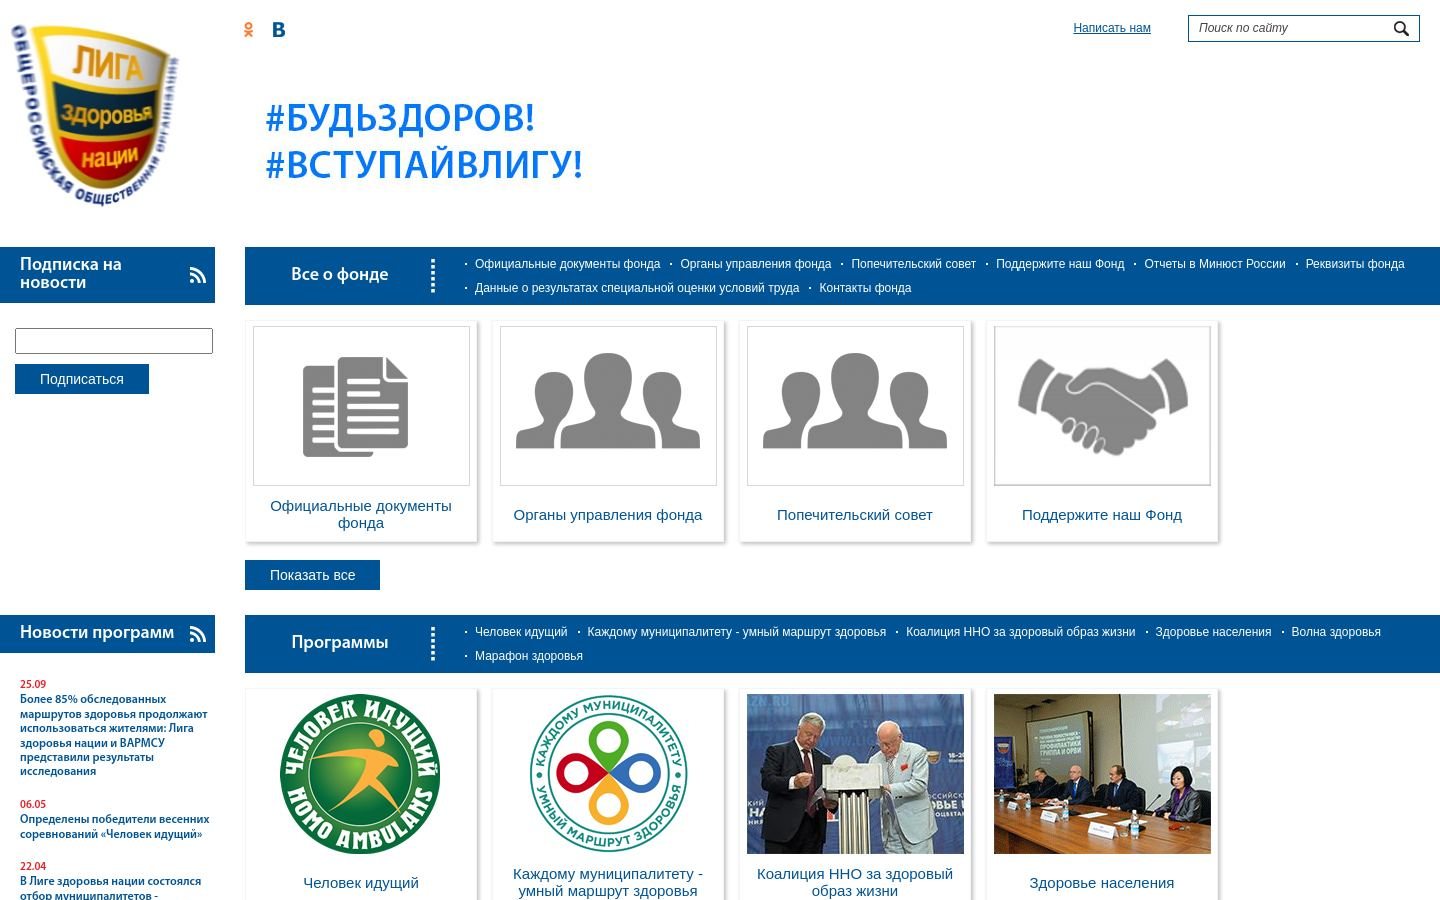This screenshot has width=1440, height=900.
Task: Click the search magnifier icon
Action: (1401, 29)
